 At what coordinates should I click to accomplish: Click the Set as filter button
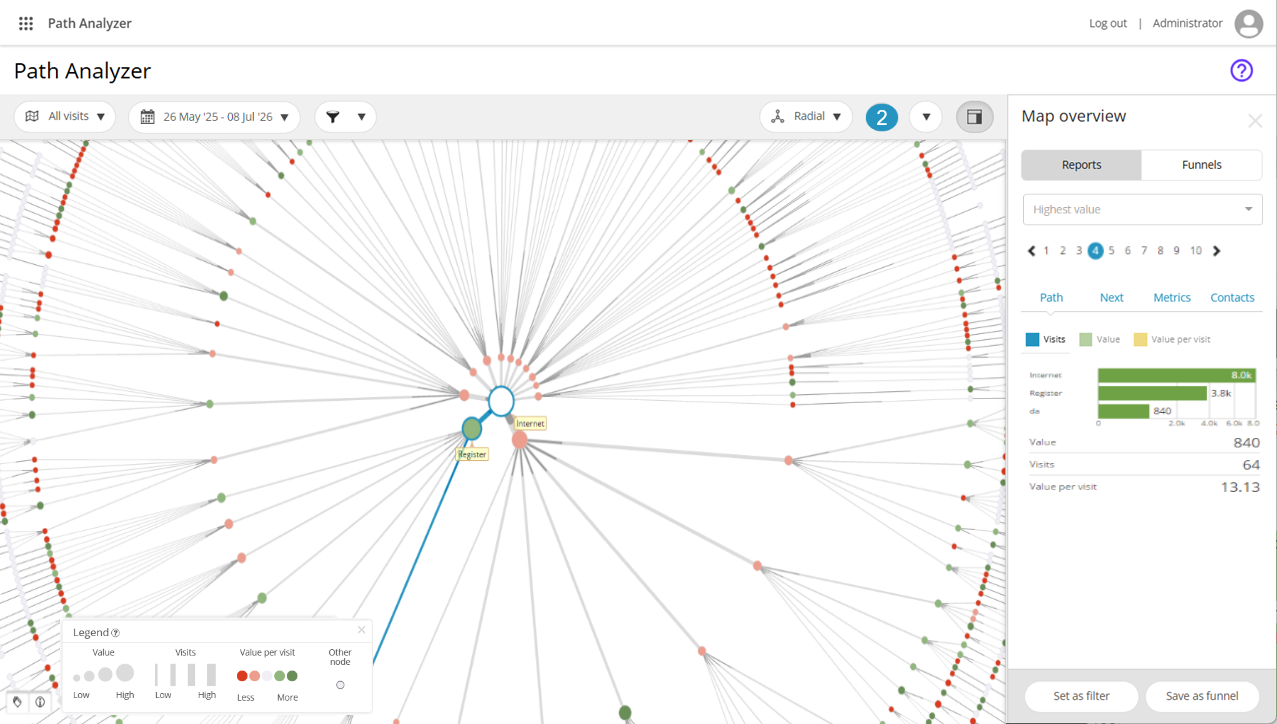click(1082, 696)
